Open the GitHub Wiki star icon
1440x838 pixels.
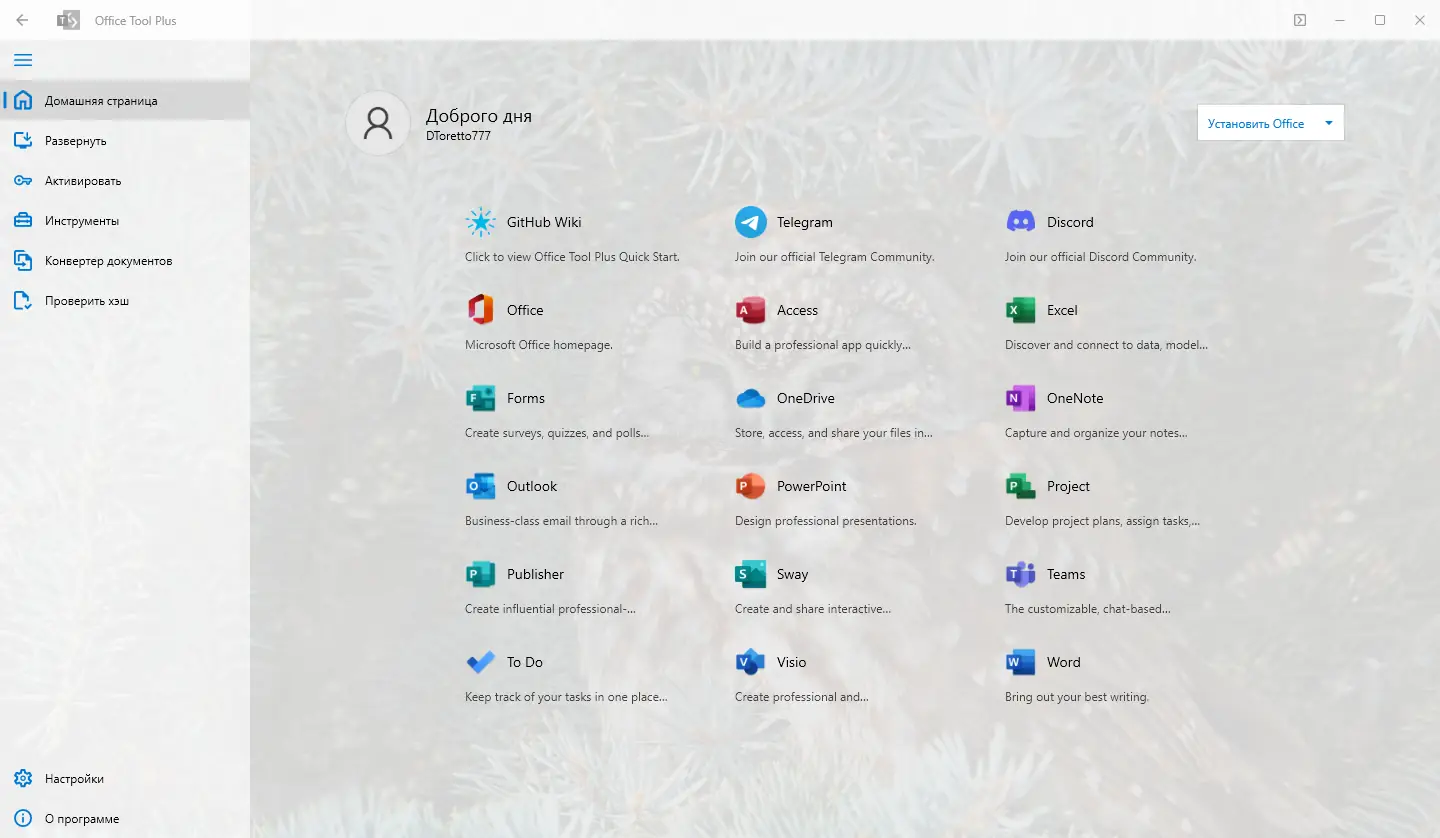tap(481, 222)
